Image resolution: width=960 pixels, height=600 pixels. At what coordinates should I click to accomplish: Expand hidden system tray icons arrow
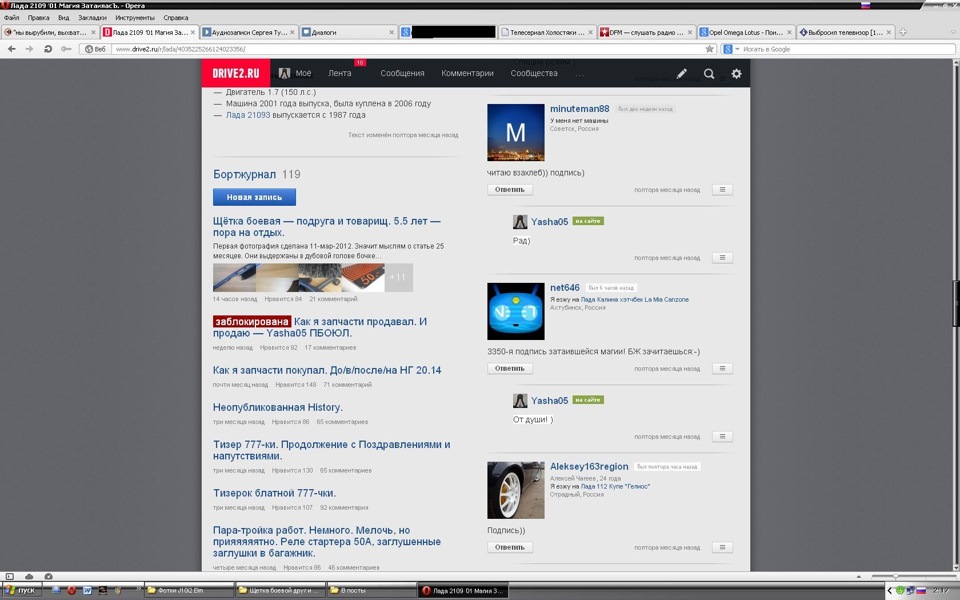coord(890,590)
